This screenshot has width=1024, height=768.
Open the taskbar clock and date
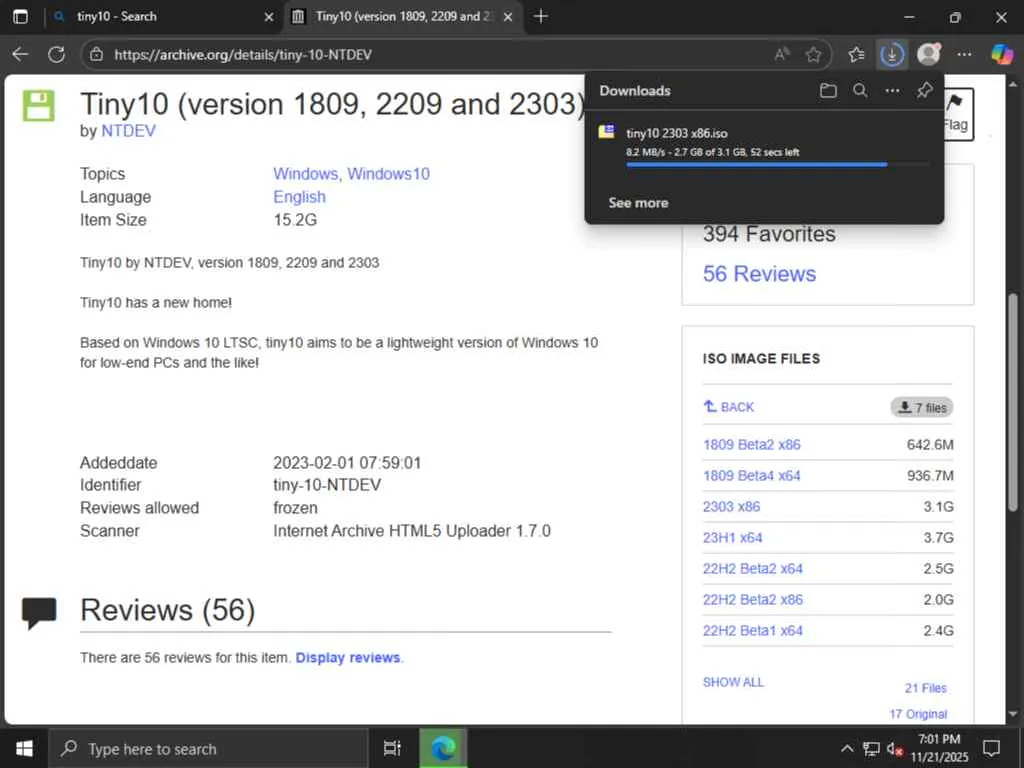939,748
